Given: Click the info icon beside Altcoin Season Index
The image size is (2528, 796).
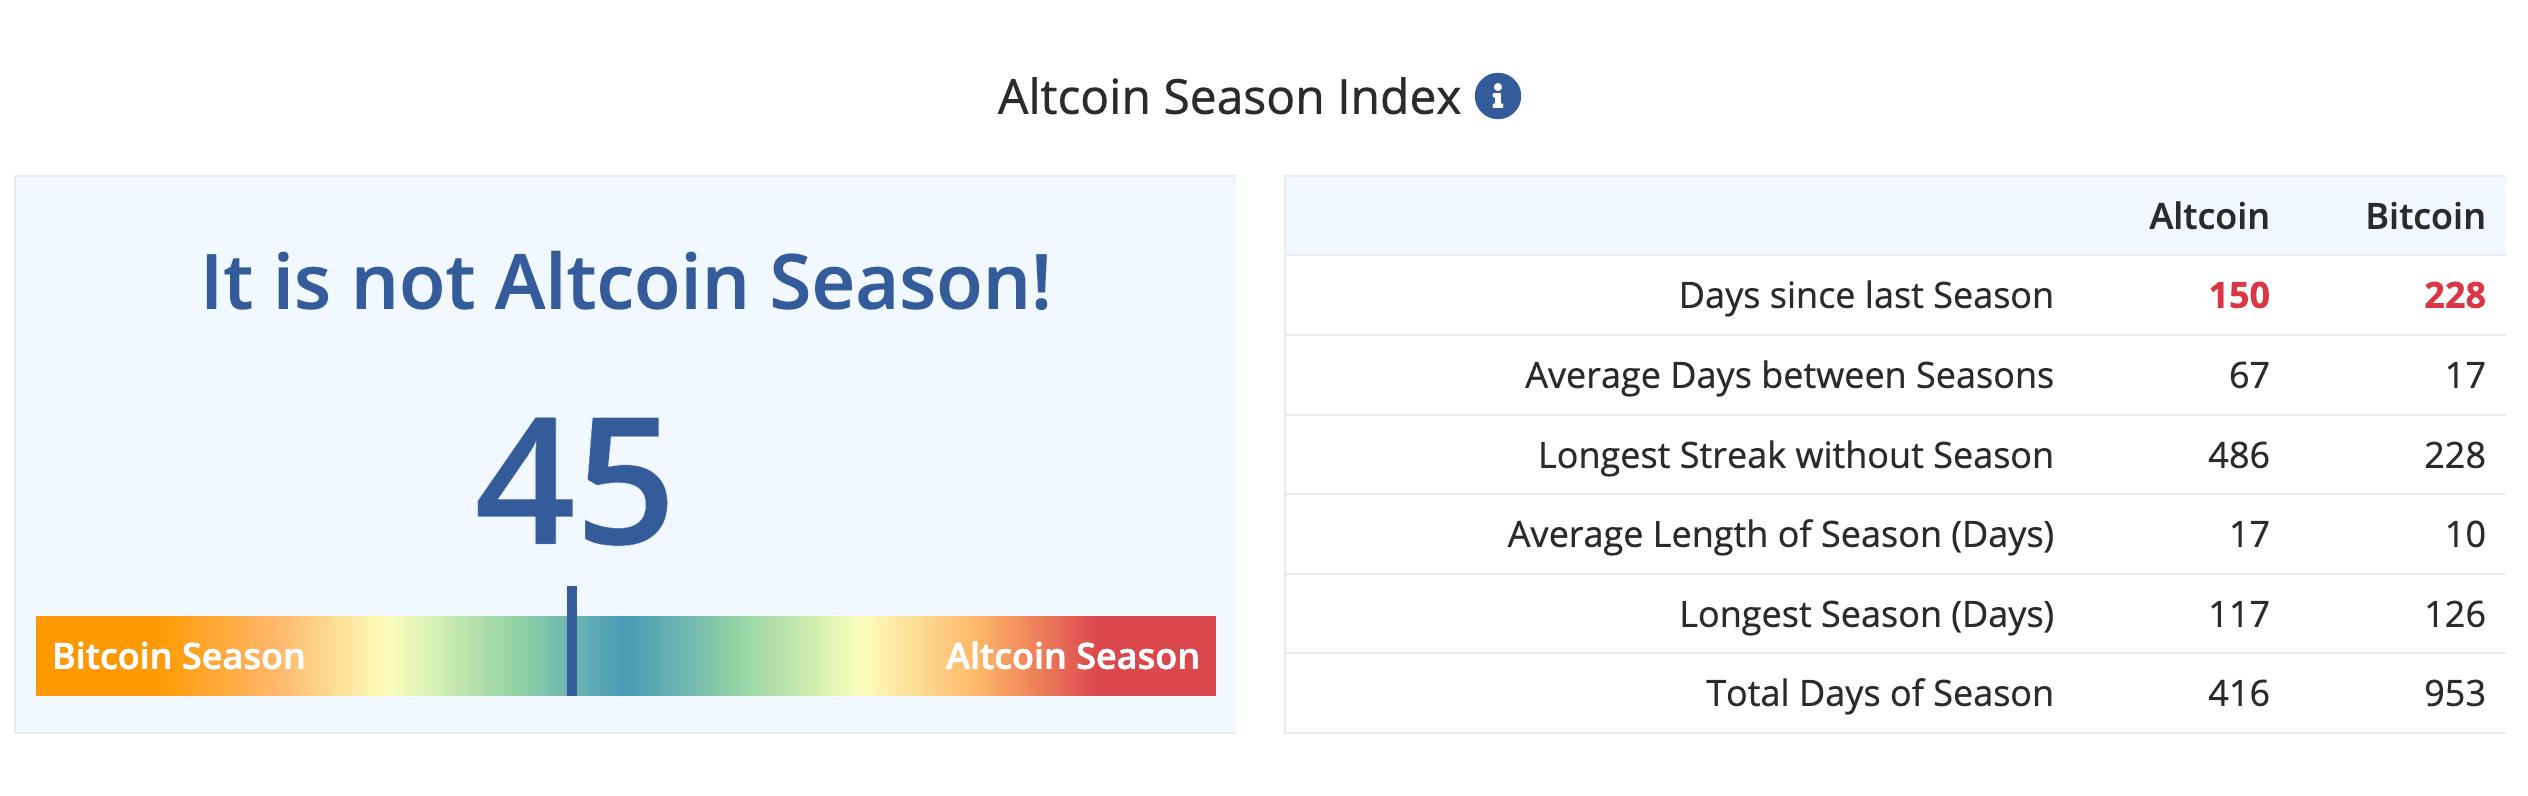Looking at the screenshot, I should (1497, 96).
